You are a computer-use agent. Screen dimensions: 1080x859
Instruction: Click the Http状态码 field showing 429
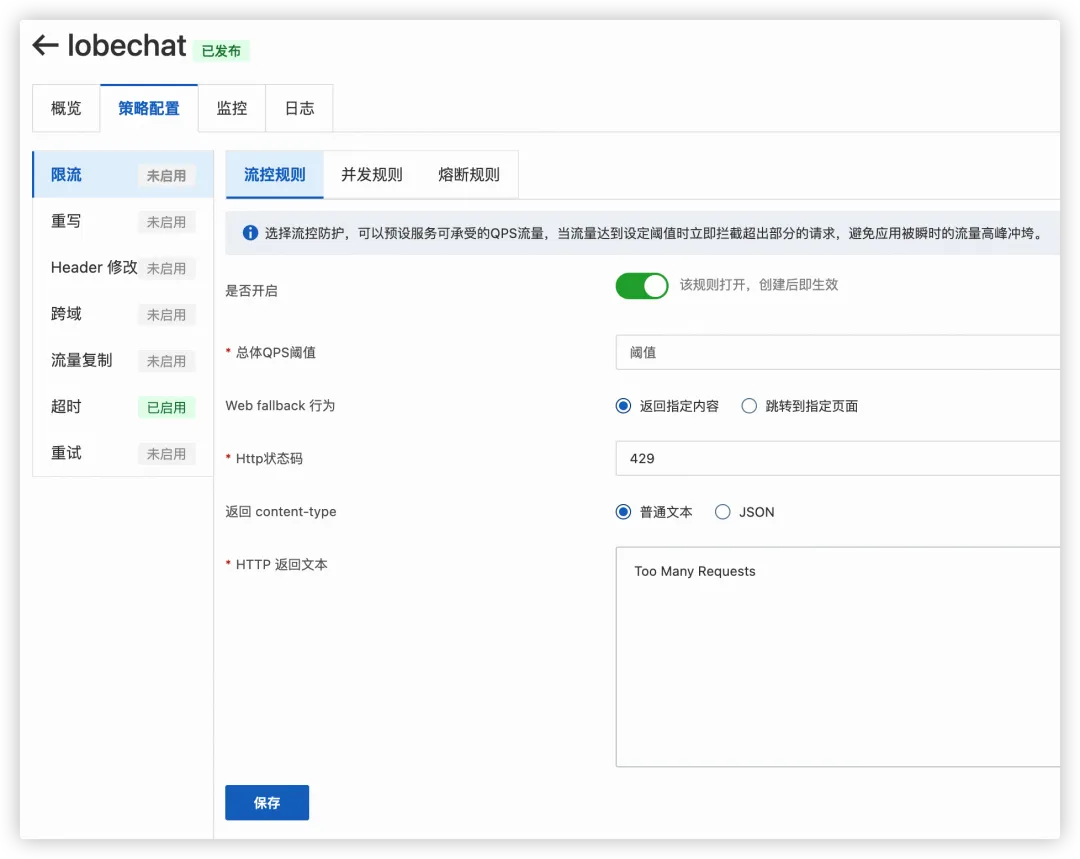point(838,459)
